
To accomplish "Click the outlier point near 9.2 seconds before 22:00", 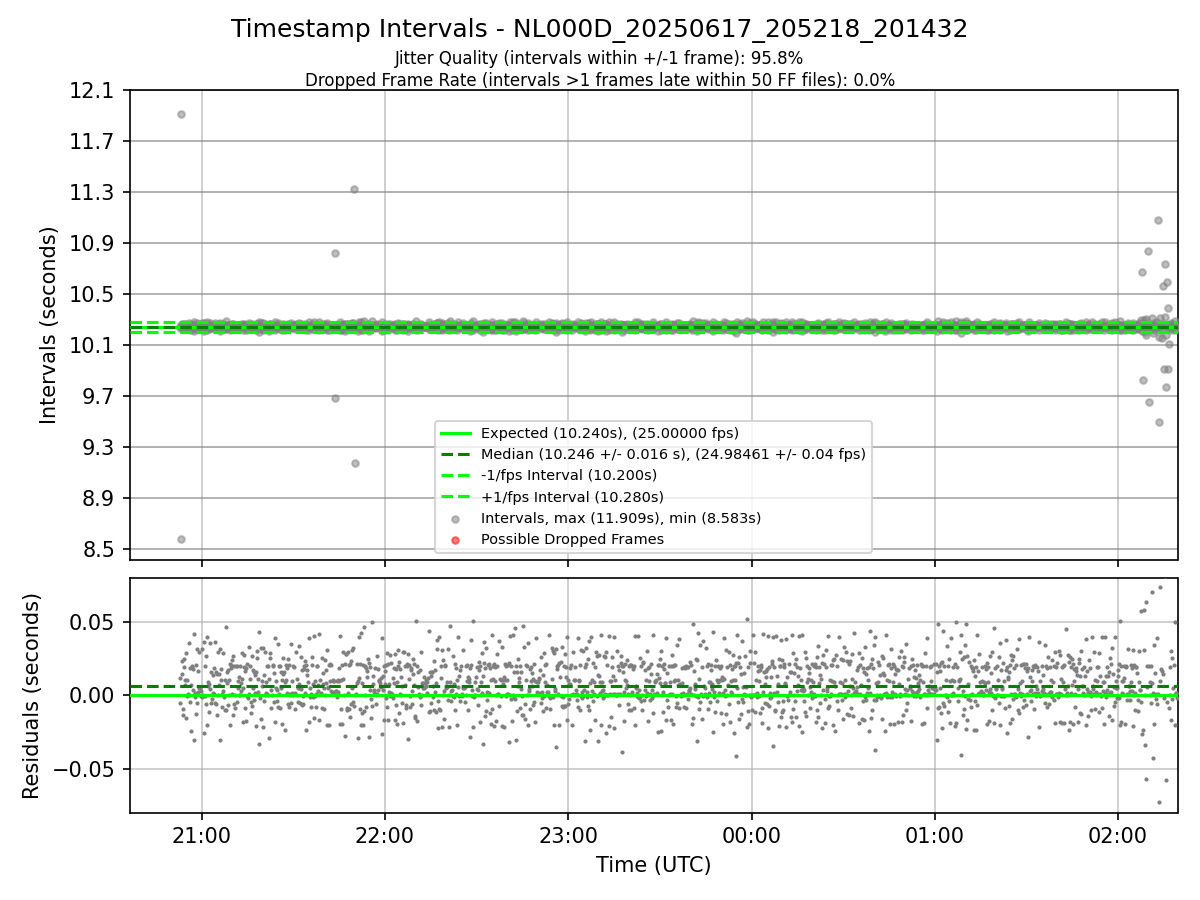I will (x=355, y=463).
